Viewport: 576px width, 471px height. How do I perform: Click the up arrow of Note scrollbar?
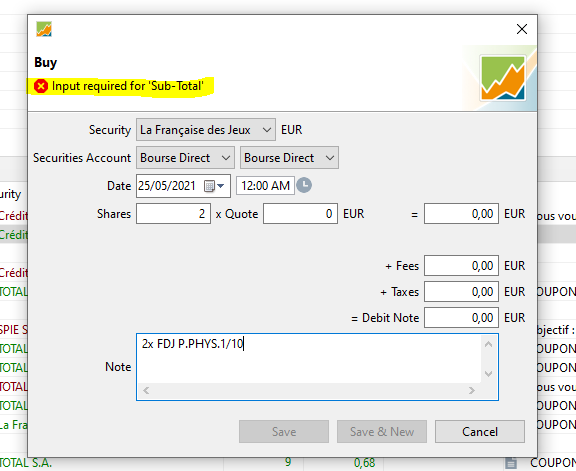click(x=489, y=344)
